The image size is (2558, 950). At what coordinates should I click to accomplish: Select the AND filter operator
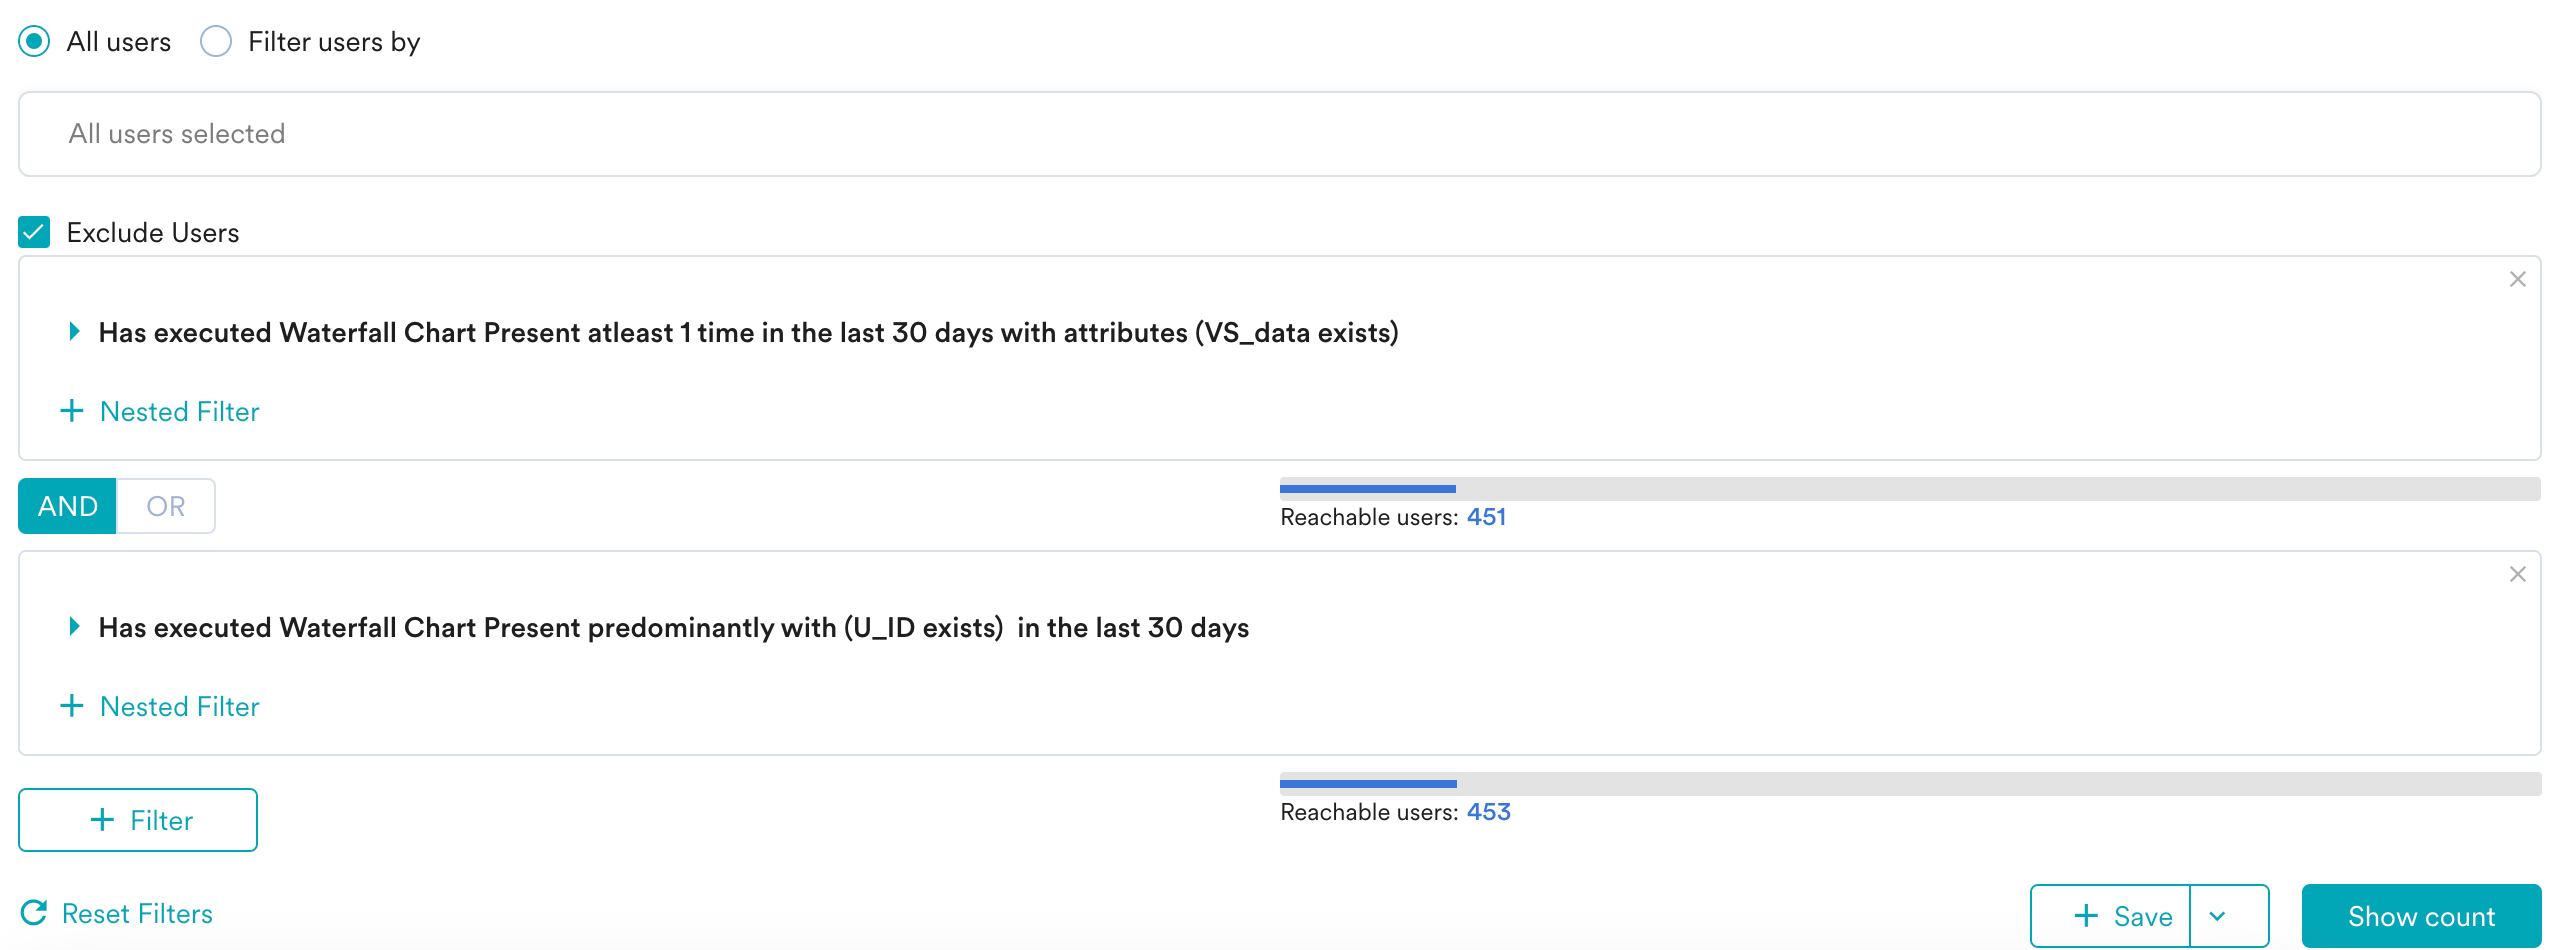(x=68, y=506)
